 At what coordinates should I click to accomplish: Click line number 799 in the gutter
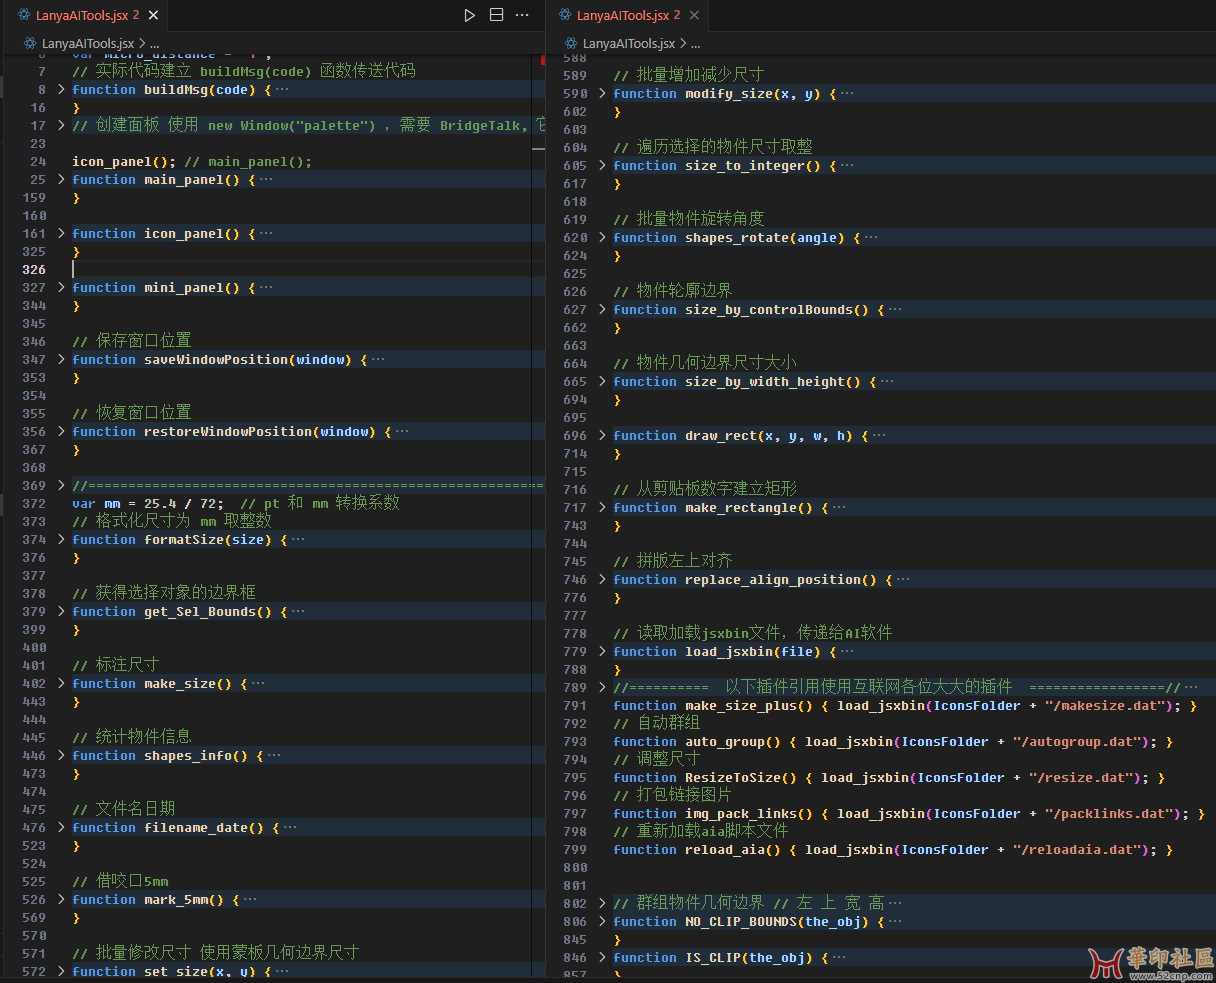[x=575, y=850]
